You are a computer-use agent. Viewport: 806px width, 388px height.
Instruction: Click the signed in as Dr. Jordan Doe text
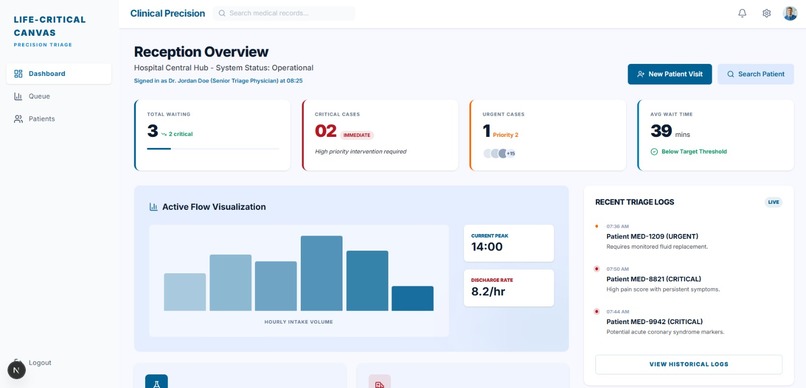click(218, 81)
